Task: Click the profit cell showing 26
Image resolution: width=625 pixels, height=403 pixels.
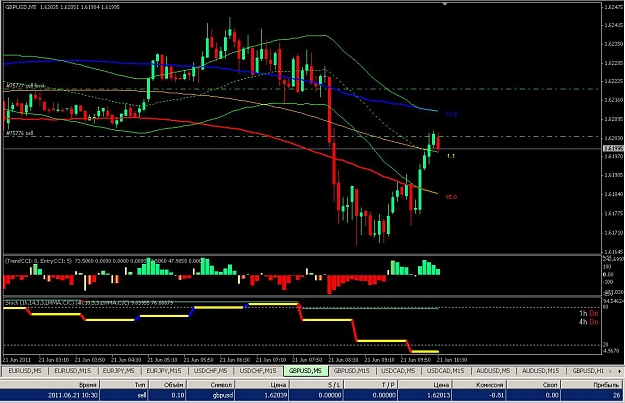Action: click(x=592, y=395)
